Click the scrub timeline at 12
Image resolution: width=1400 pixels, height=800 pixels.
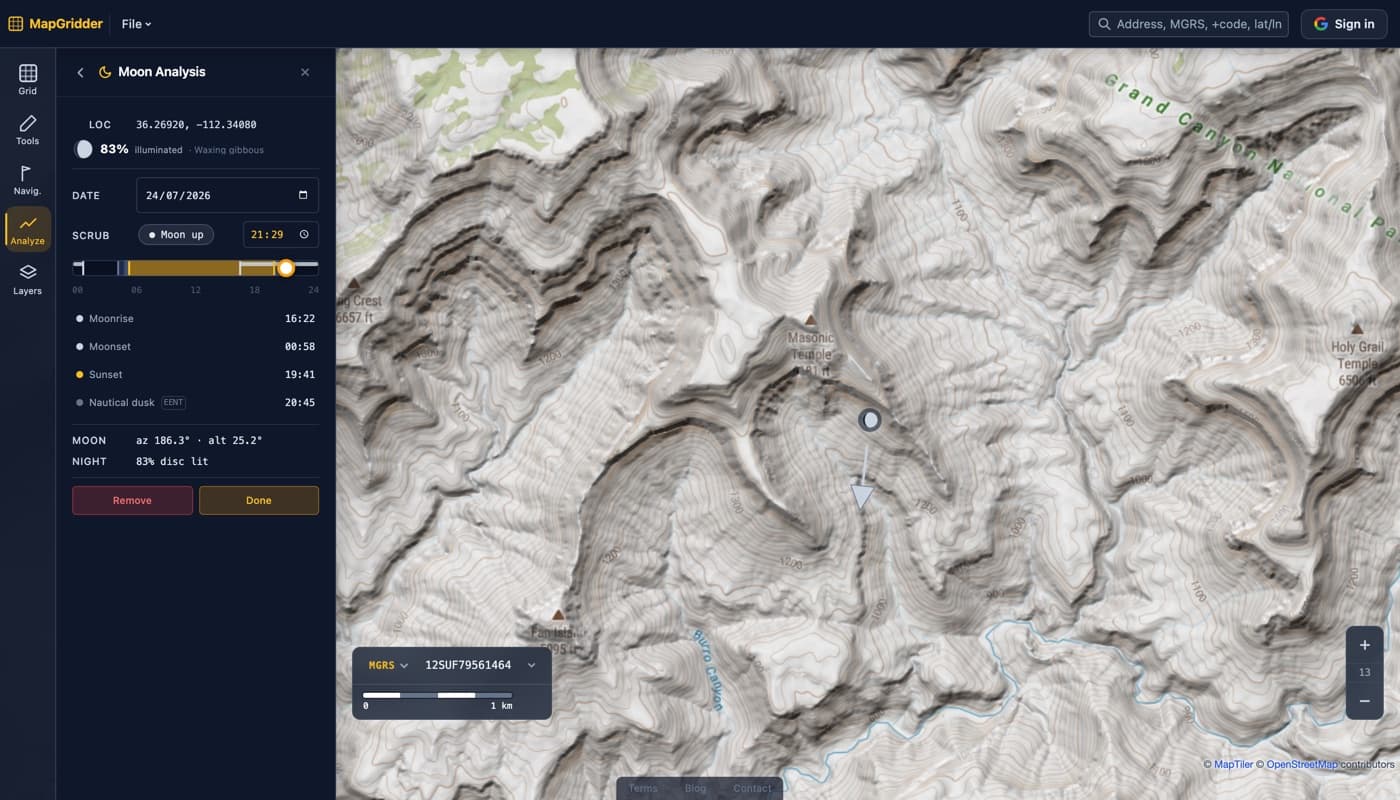(196, 268)
